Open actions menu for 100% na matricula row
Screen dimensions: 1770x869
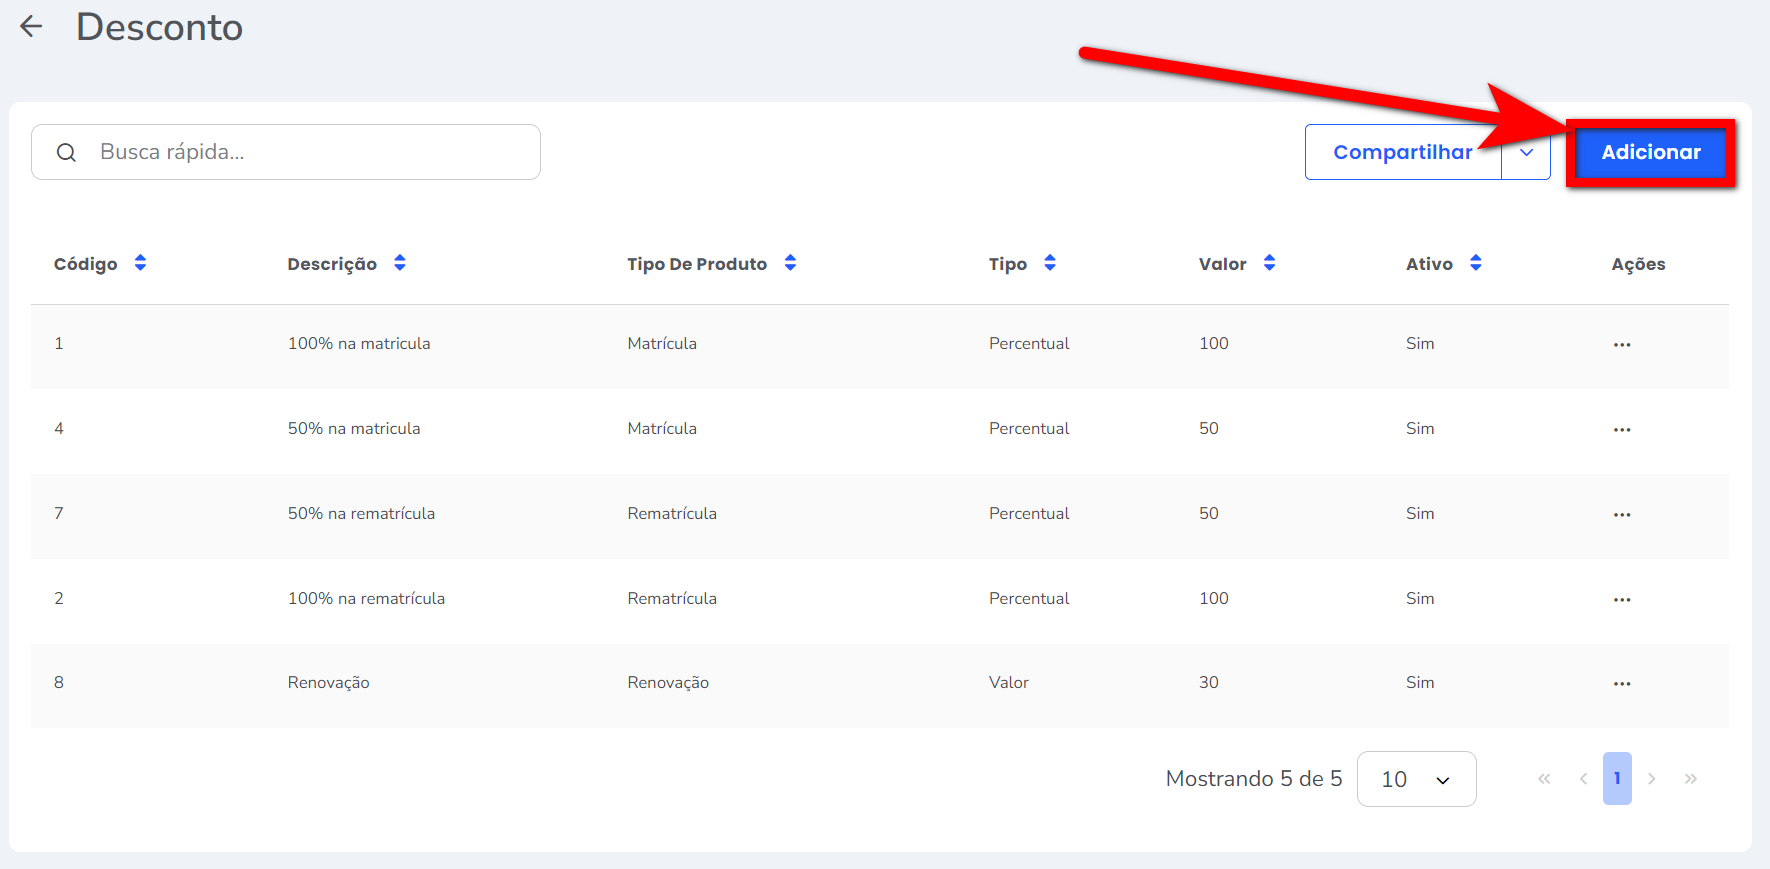[1621, 344]
